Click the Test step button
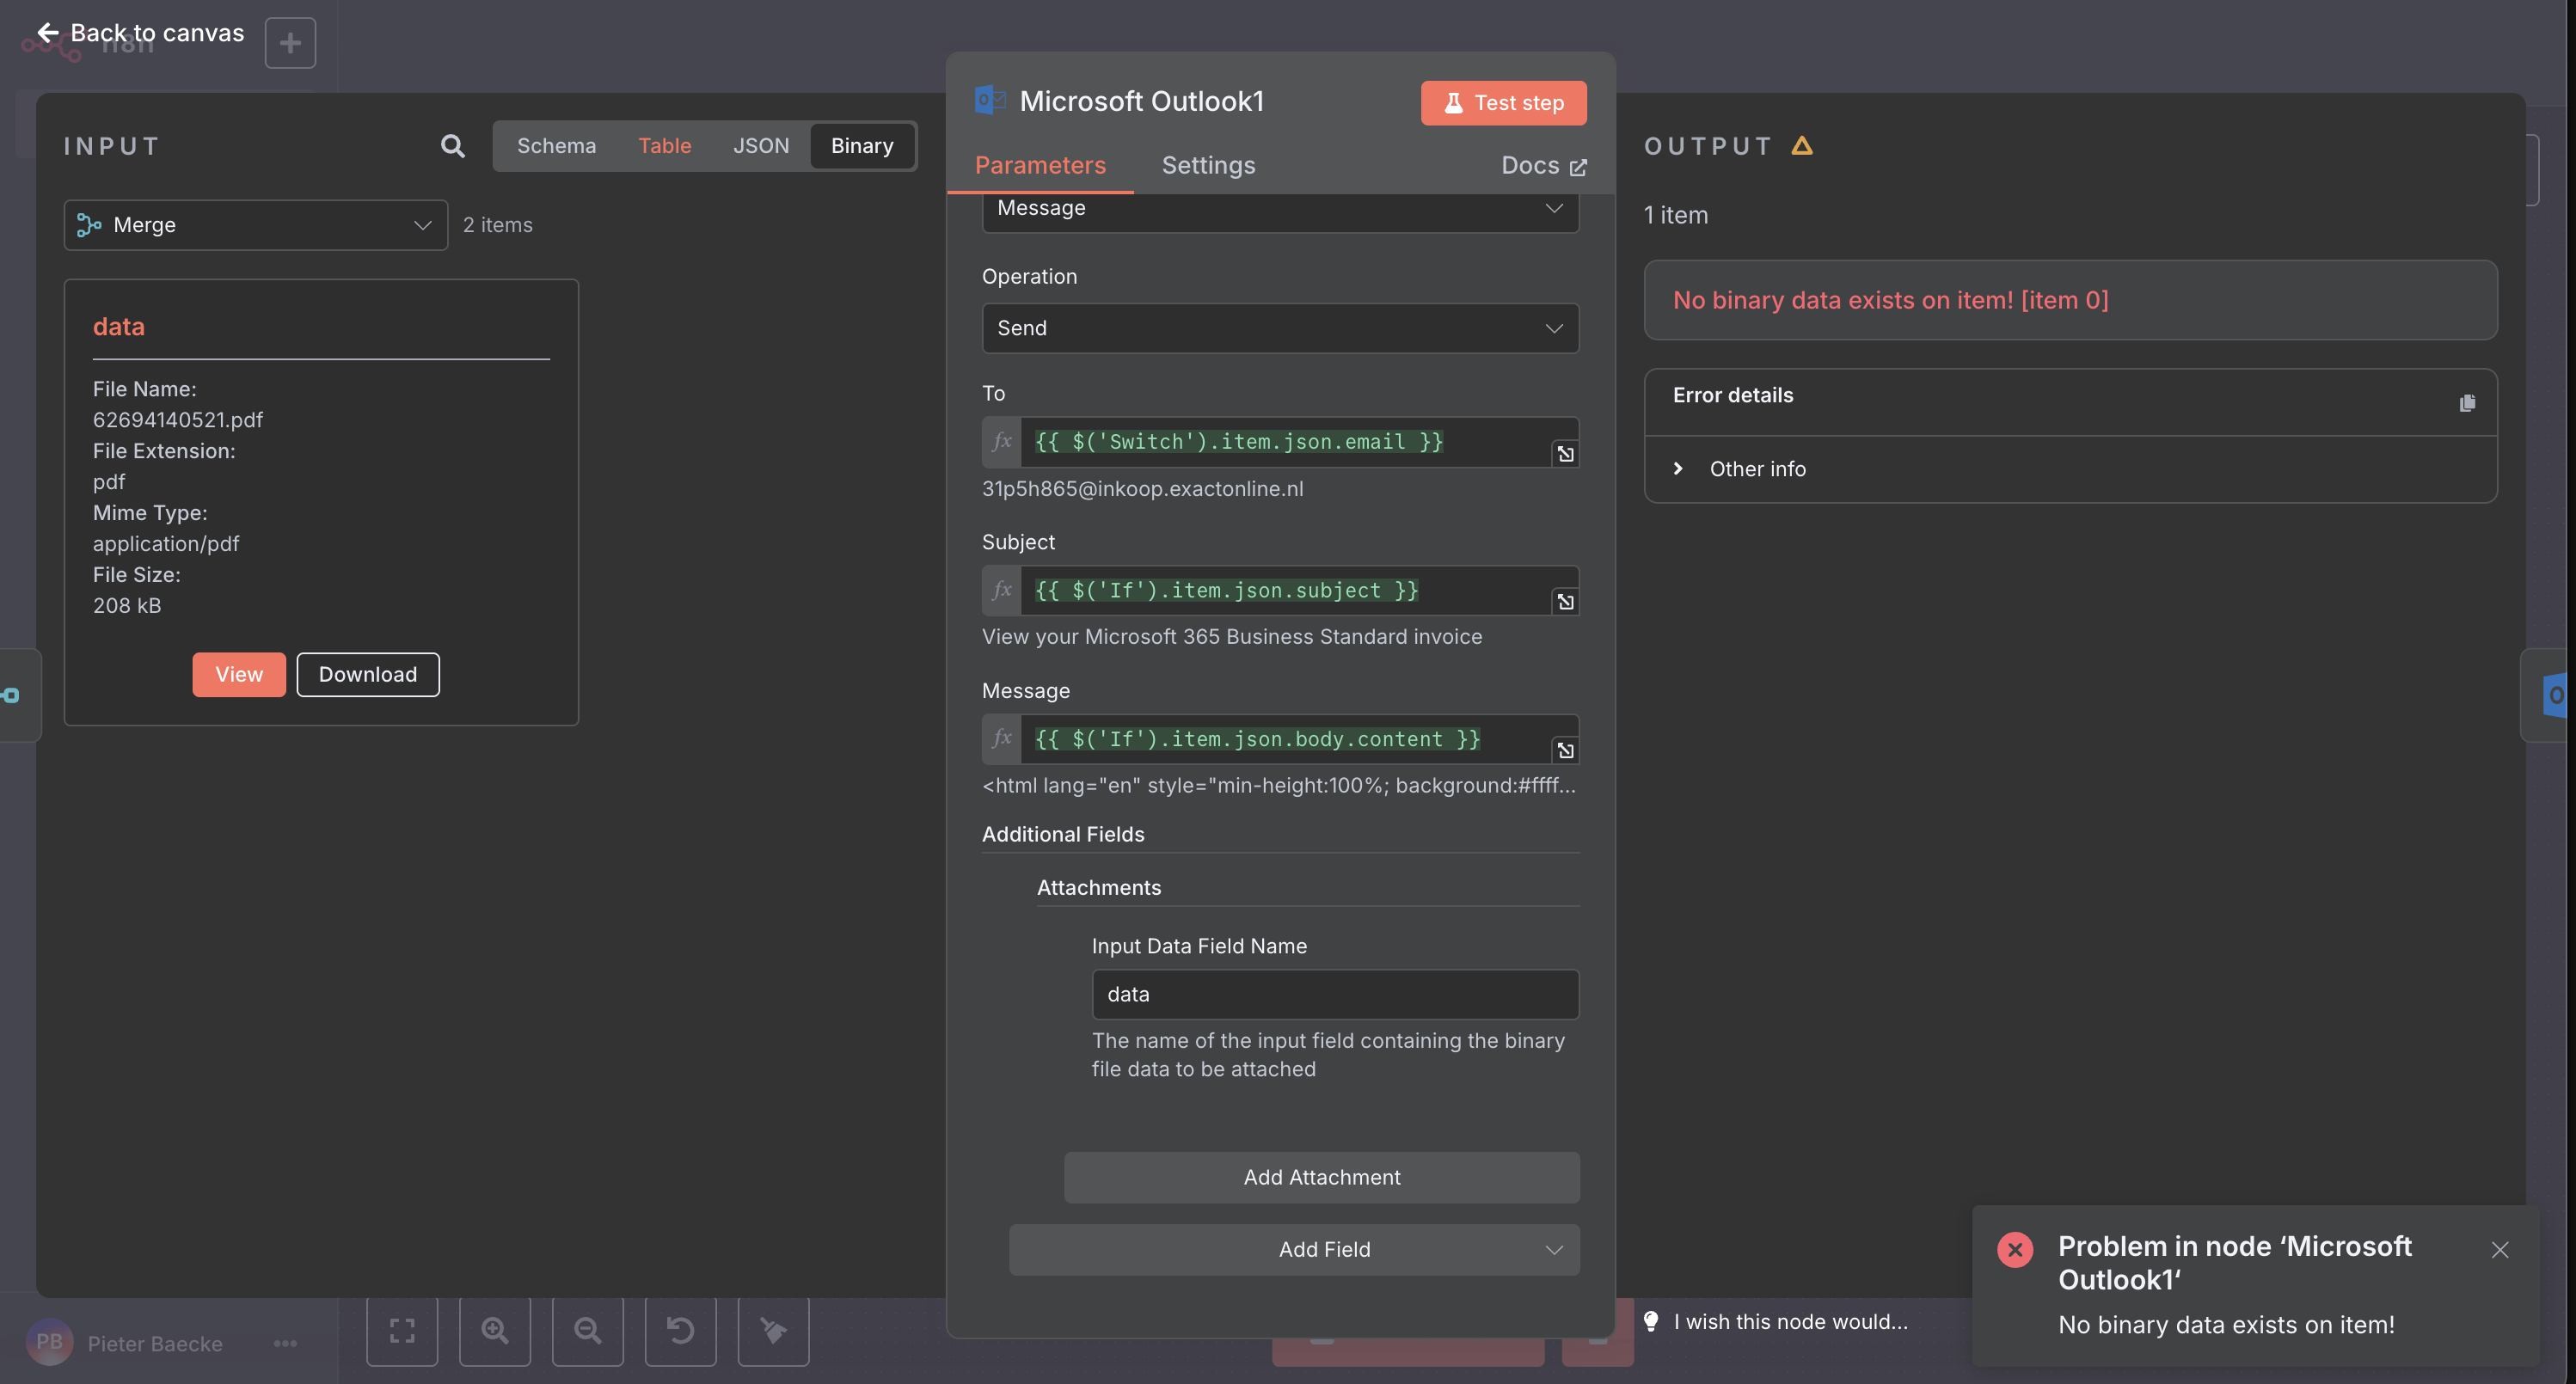This screenshot has height=1384, width=2576. tap(1503, 103)
